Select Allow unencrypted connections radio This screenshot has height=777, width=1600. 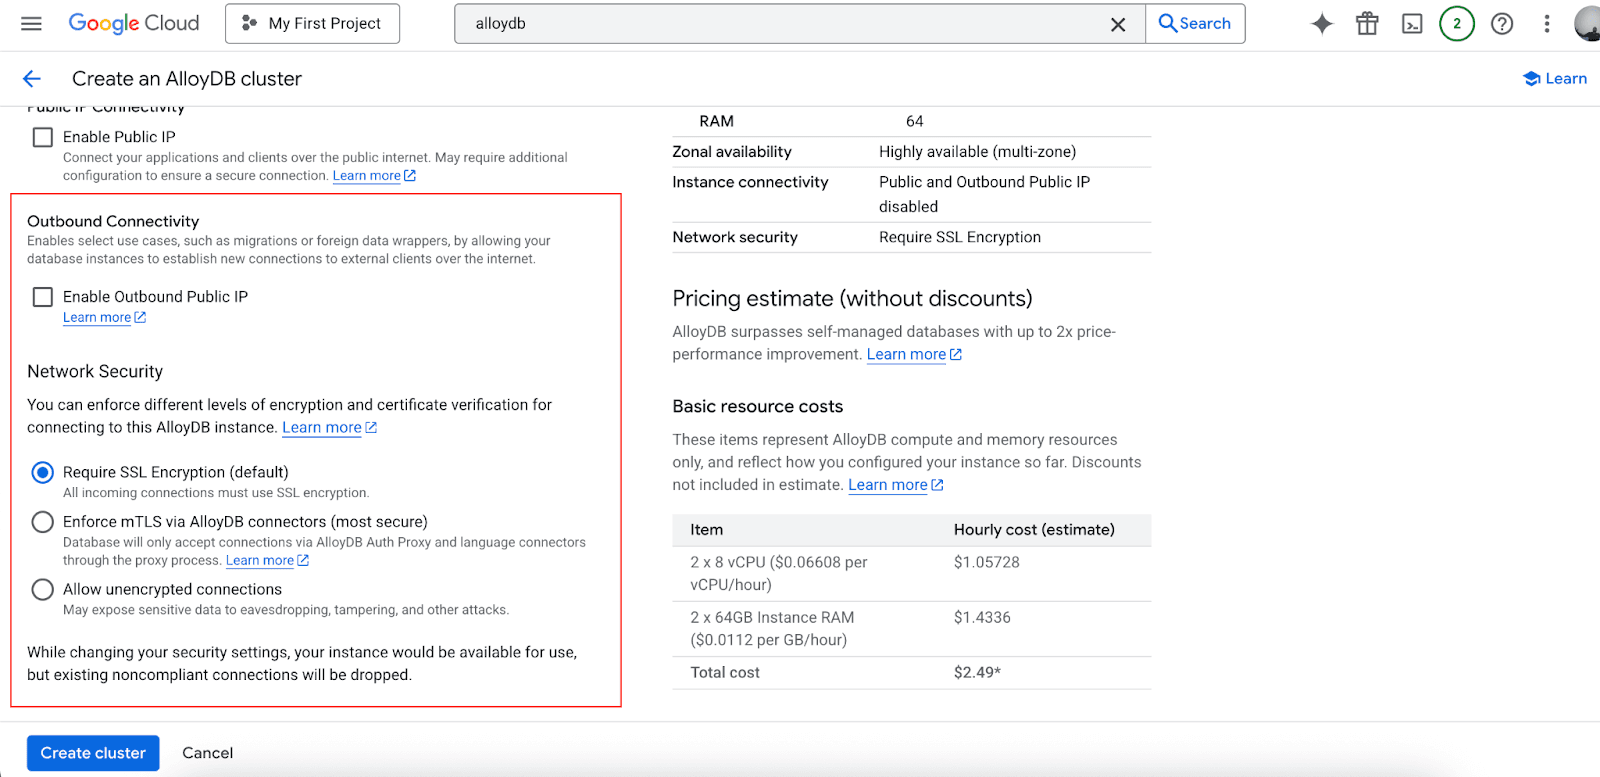[x=43, y=590]
